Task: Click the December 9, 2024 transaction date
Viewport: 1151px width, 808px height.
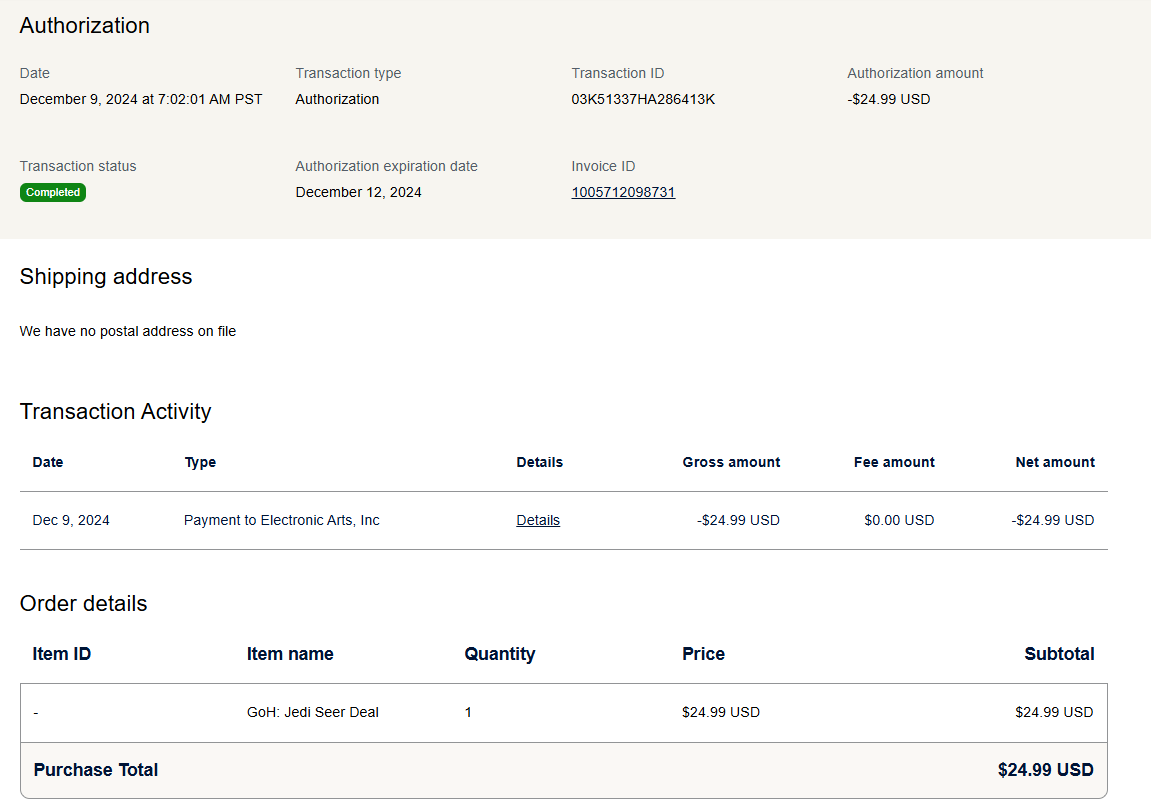Action: click(x=141, y=99)
